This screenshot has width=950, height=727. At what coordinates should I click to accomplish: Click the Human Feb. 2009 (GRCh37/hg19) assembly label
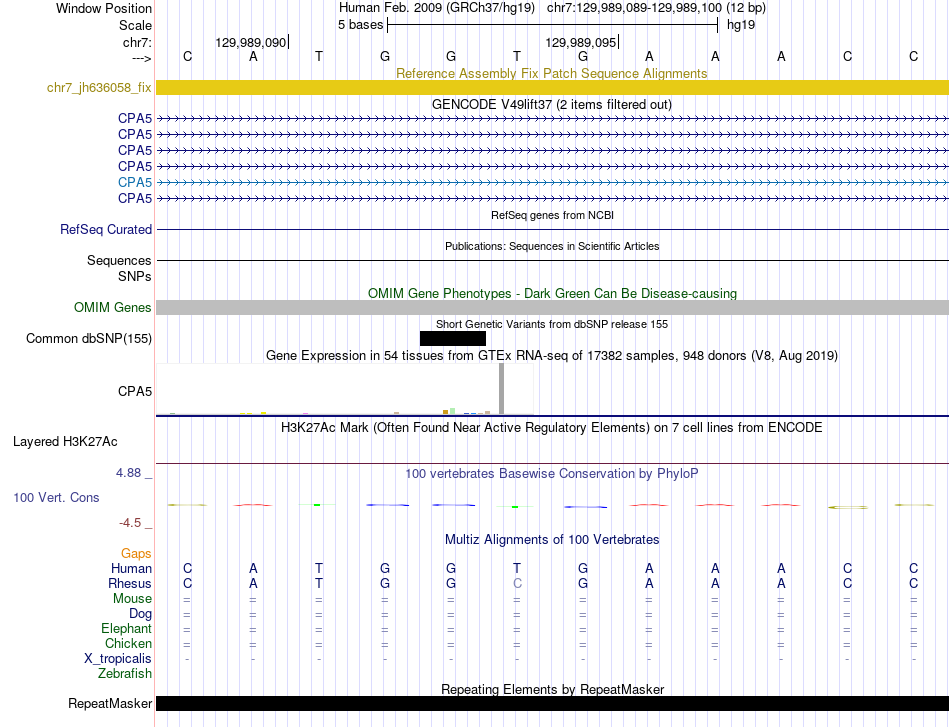tap(437, 8)
